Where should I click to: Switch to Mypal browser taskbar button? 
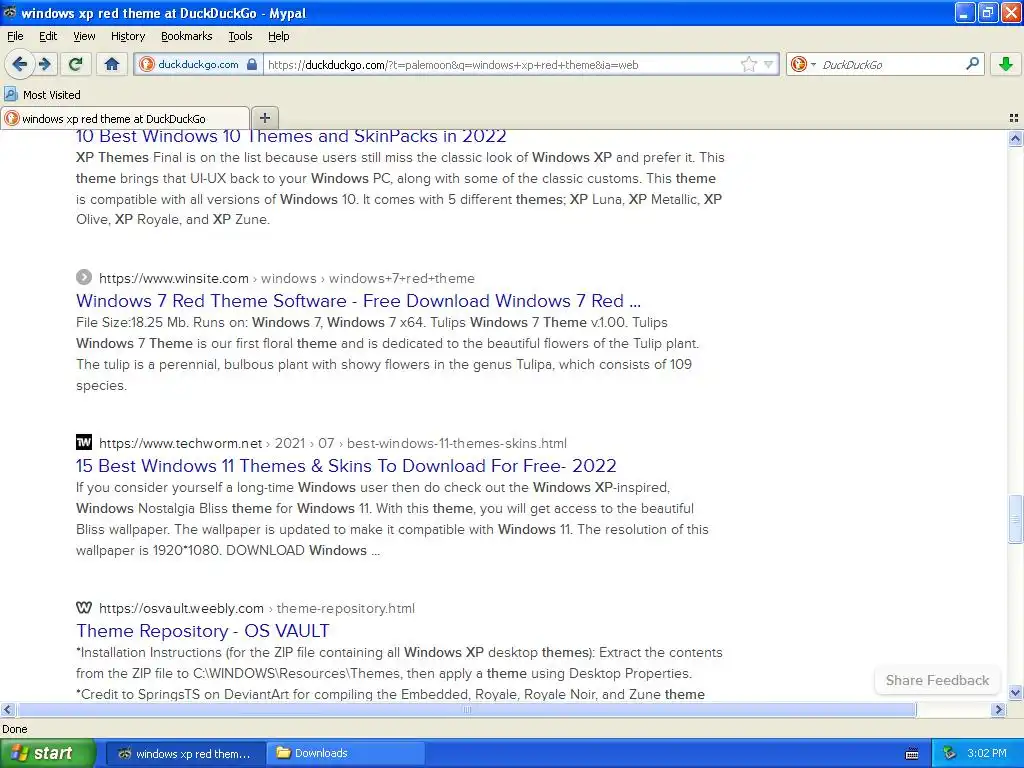(x=185, y=754)
